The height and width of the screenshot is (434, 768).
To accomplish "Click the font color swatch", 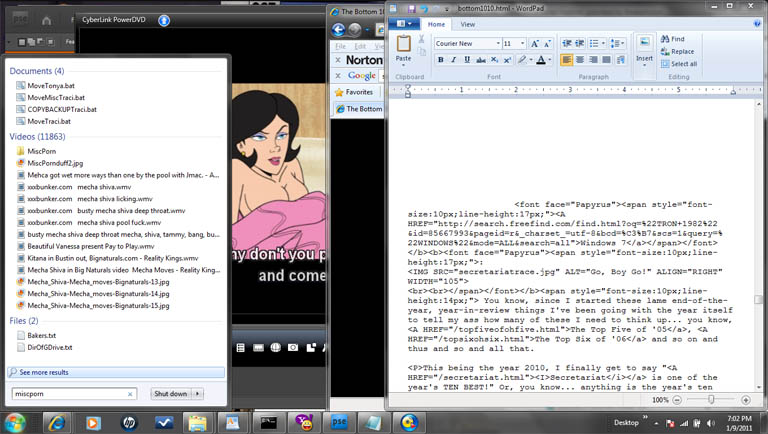I will pyautogui.click(x=541, y=60).
